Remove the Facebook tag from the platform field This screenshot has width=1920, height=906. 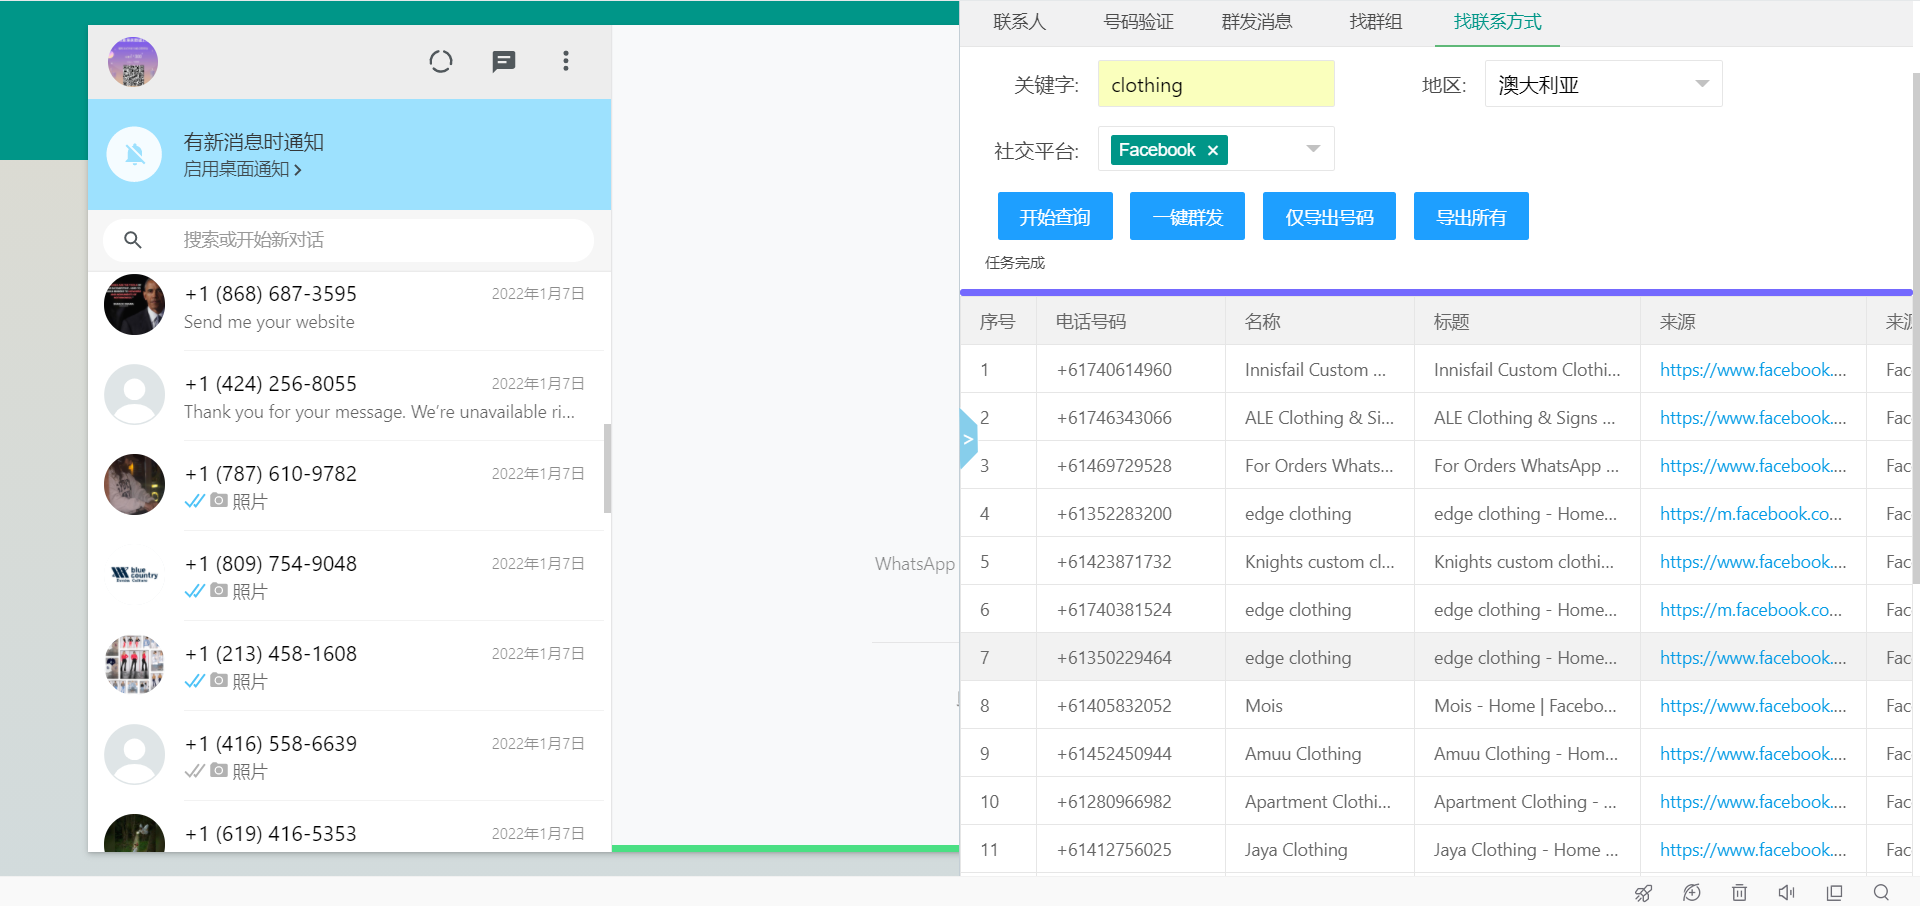coord(1213,151)
